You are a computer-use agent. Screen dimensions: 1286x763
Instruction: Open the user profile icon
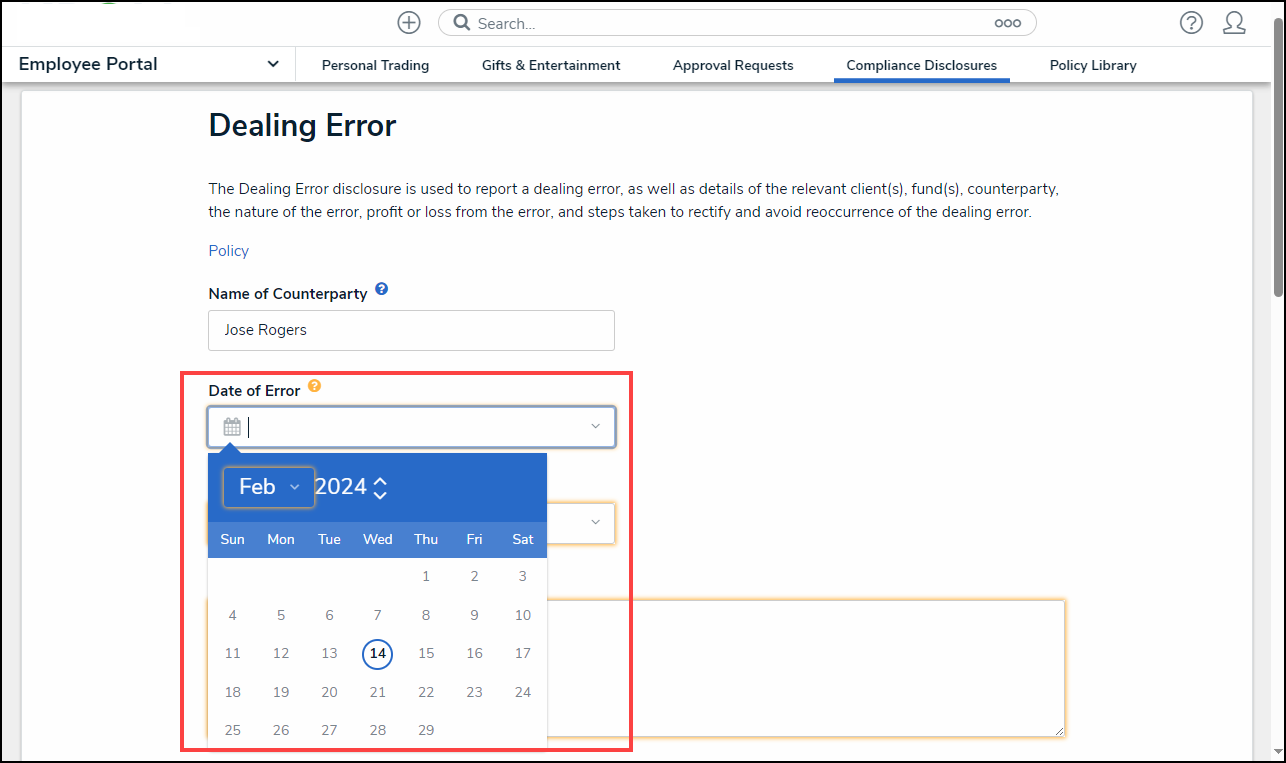[1234, 23]
